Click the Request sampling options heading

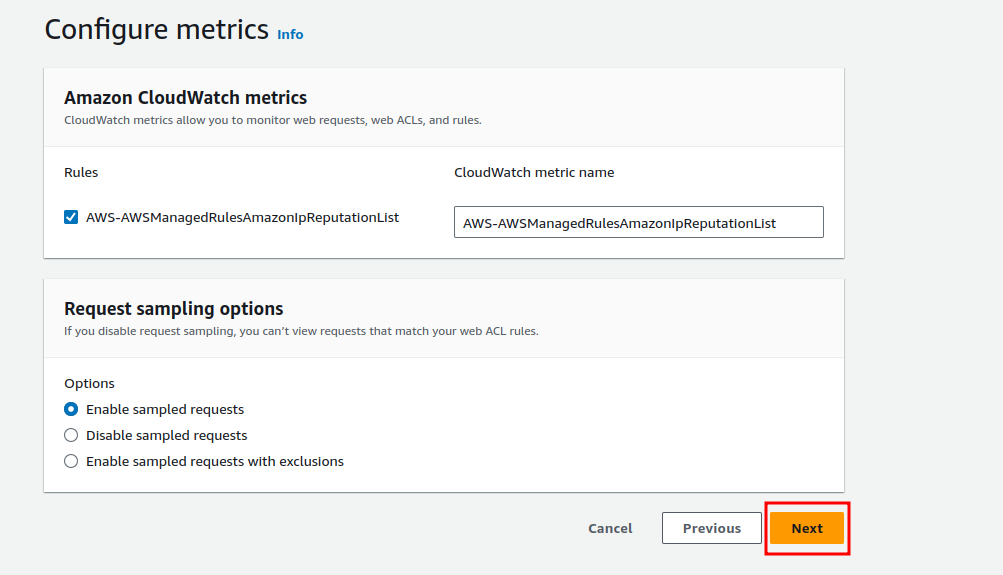click(173, 309)
